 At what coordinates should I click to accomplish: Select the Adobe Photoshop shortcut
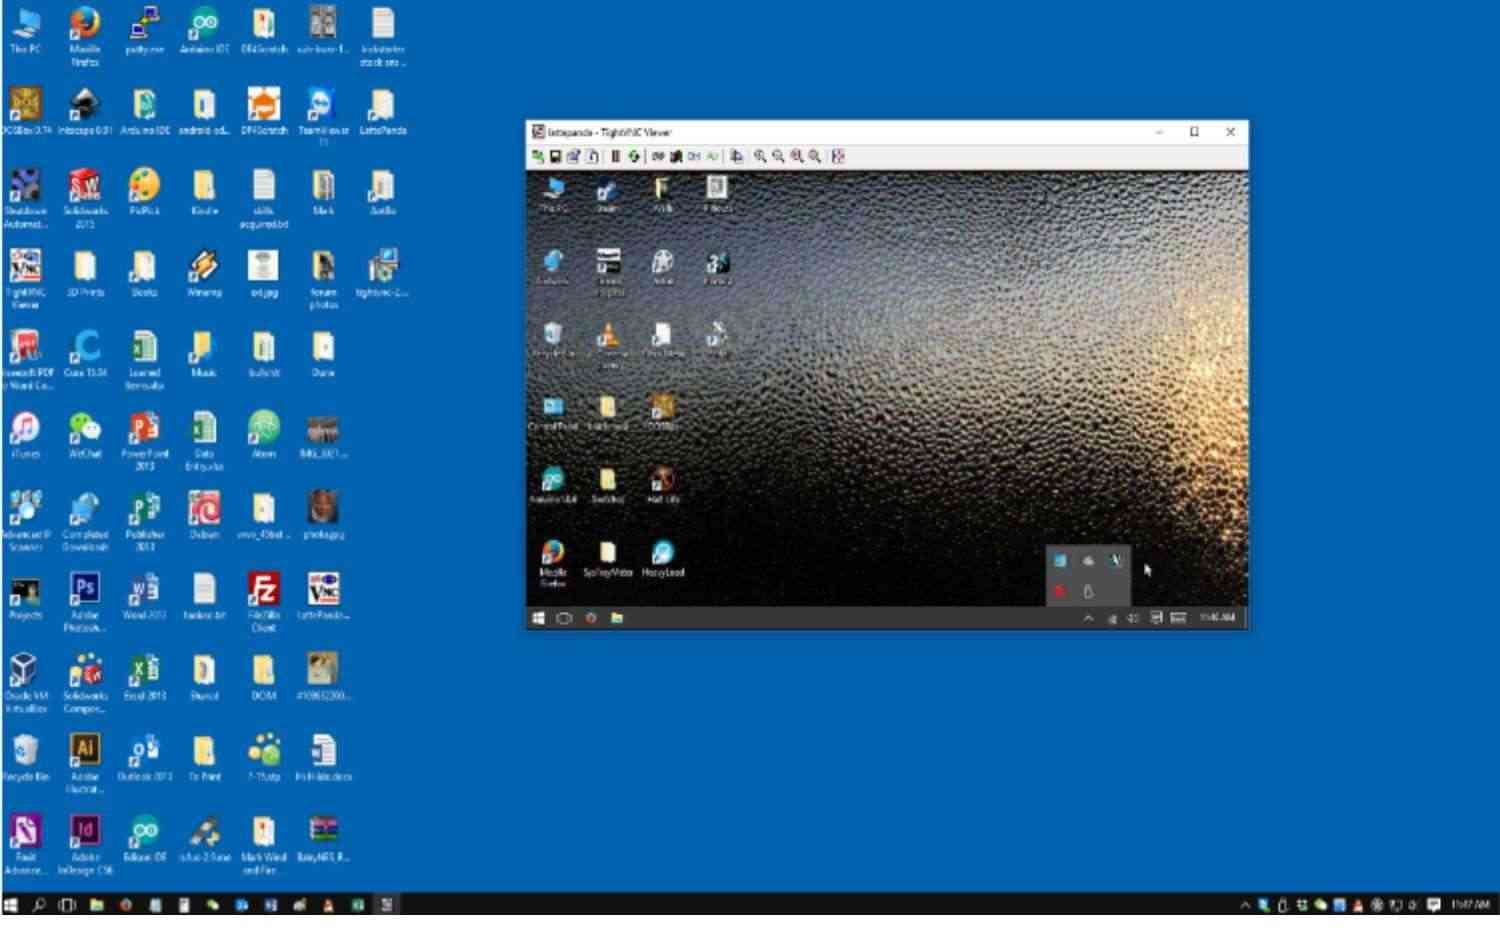point(85,602)
